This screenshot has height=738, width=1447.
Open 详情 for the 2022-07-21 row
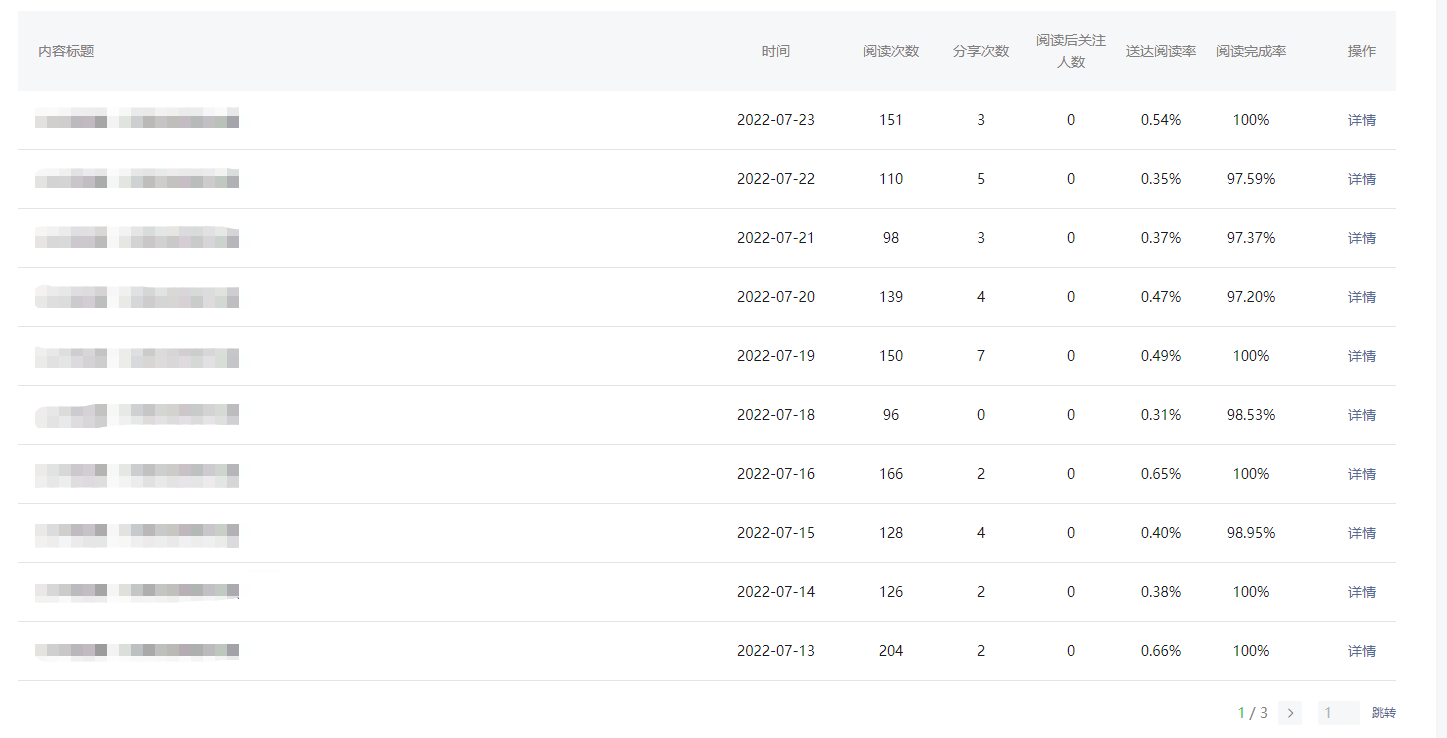pos(1361,238)
